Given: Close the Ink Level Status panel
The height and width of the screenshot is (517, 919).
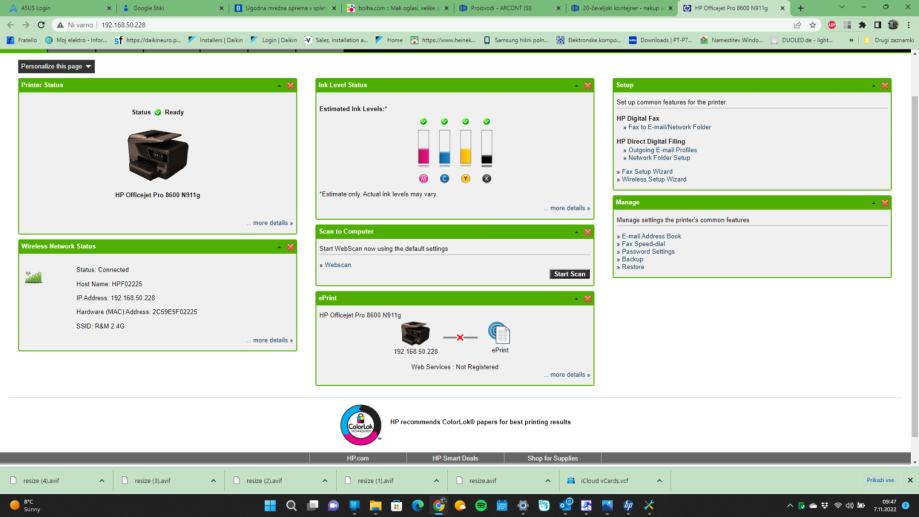Looking at the screenshot, I should (x=587, y=86).
